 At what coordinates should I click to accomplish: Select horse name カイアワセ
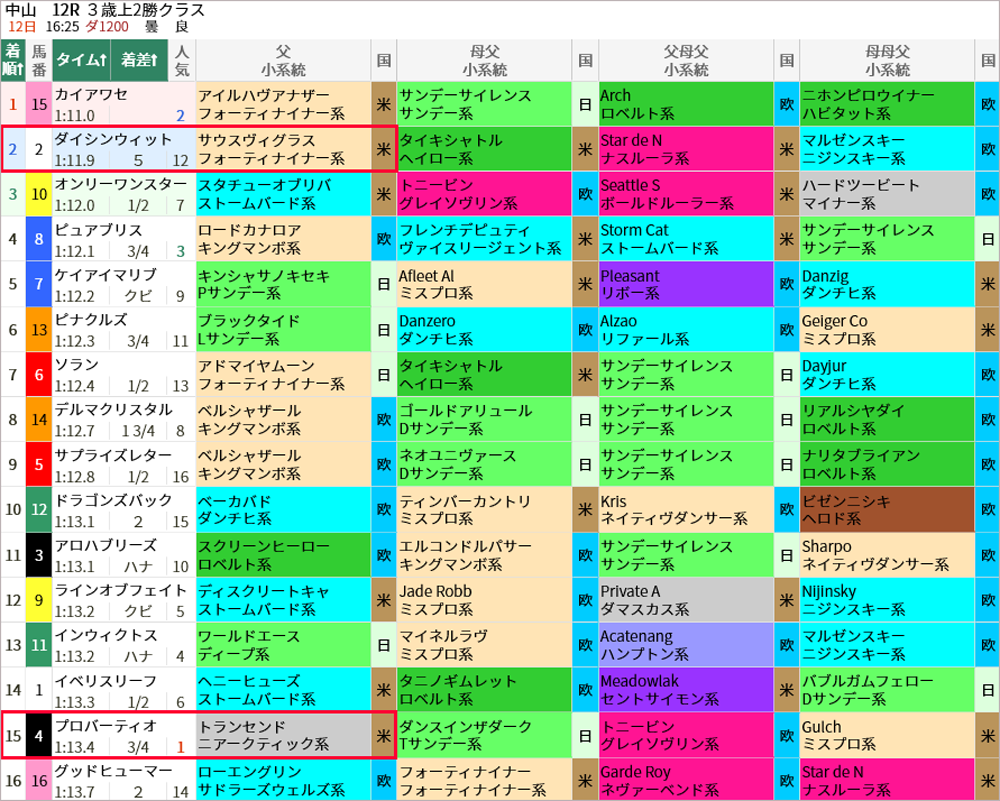pyautogui.click(x=91, y=95)
